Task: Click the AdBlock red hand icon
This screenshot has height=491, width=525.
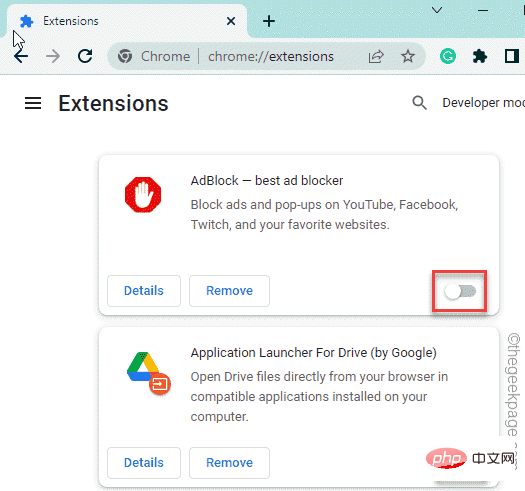Action: 143,195
